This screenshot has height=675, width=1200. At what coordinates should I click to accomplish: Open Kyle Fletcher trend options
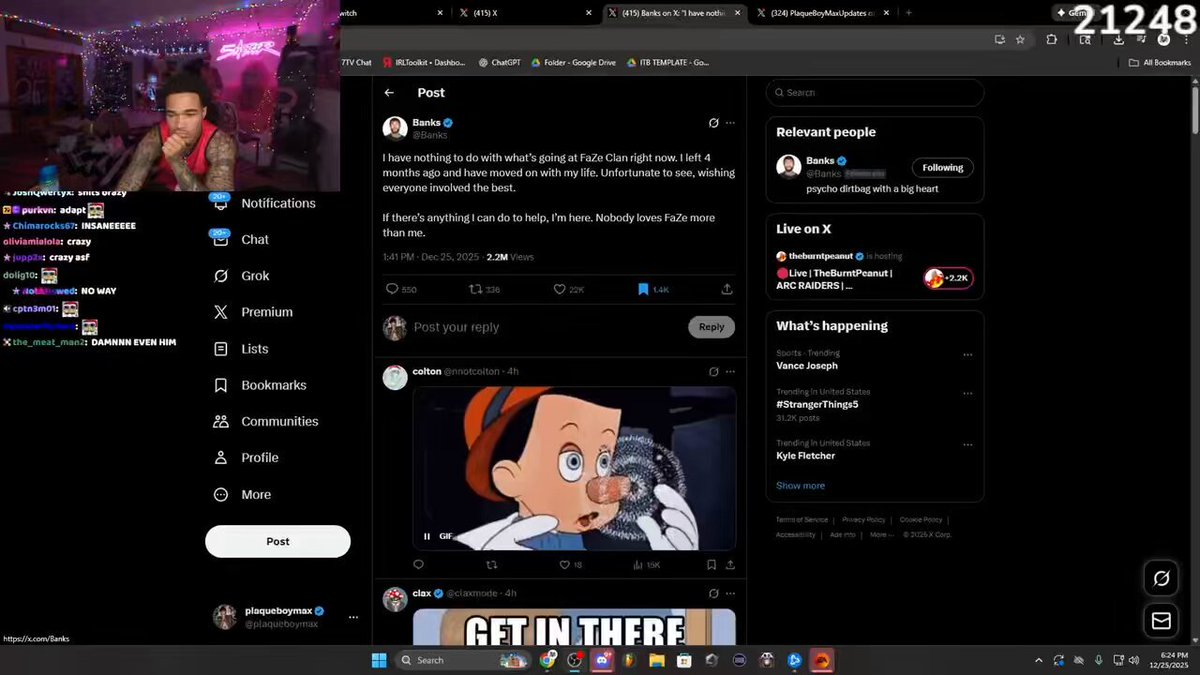967,445
